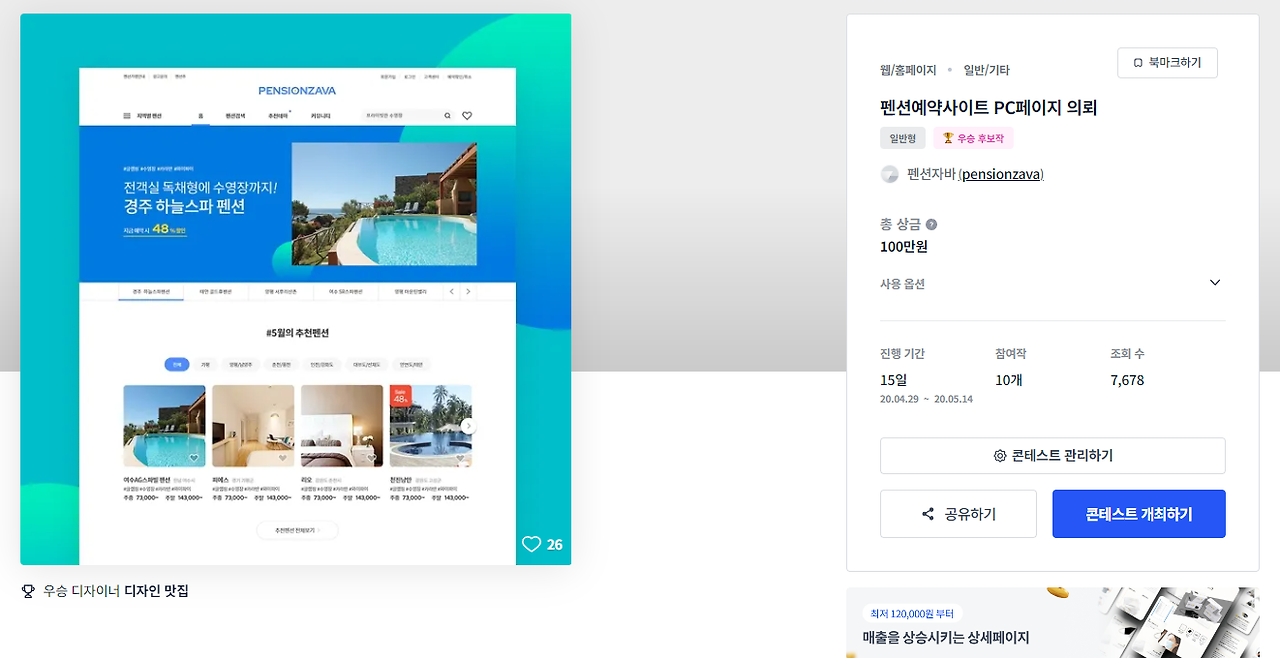Screen dimensions: 1280x658
Task: Click the view count 7,678
Action: click(x=1127, y=380)
